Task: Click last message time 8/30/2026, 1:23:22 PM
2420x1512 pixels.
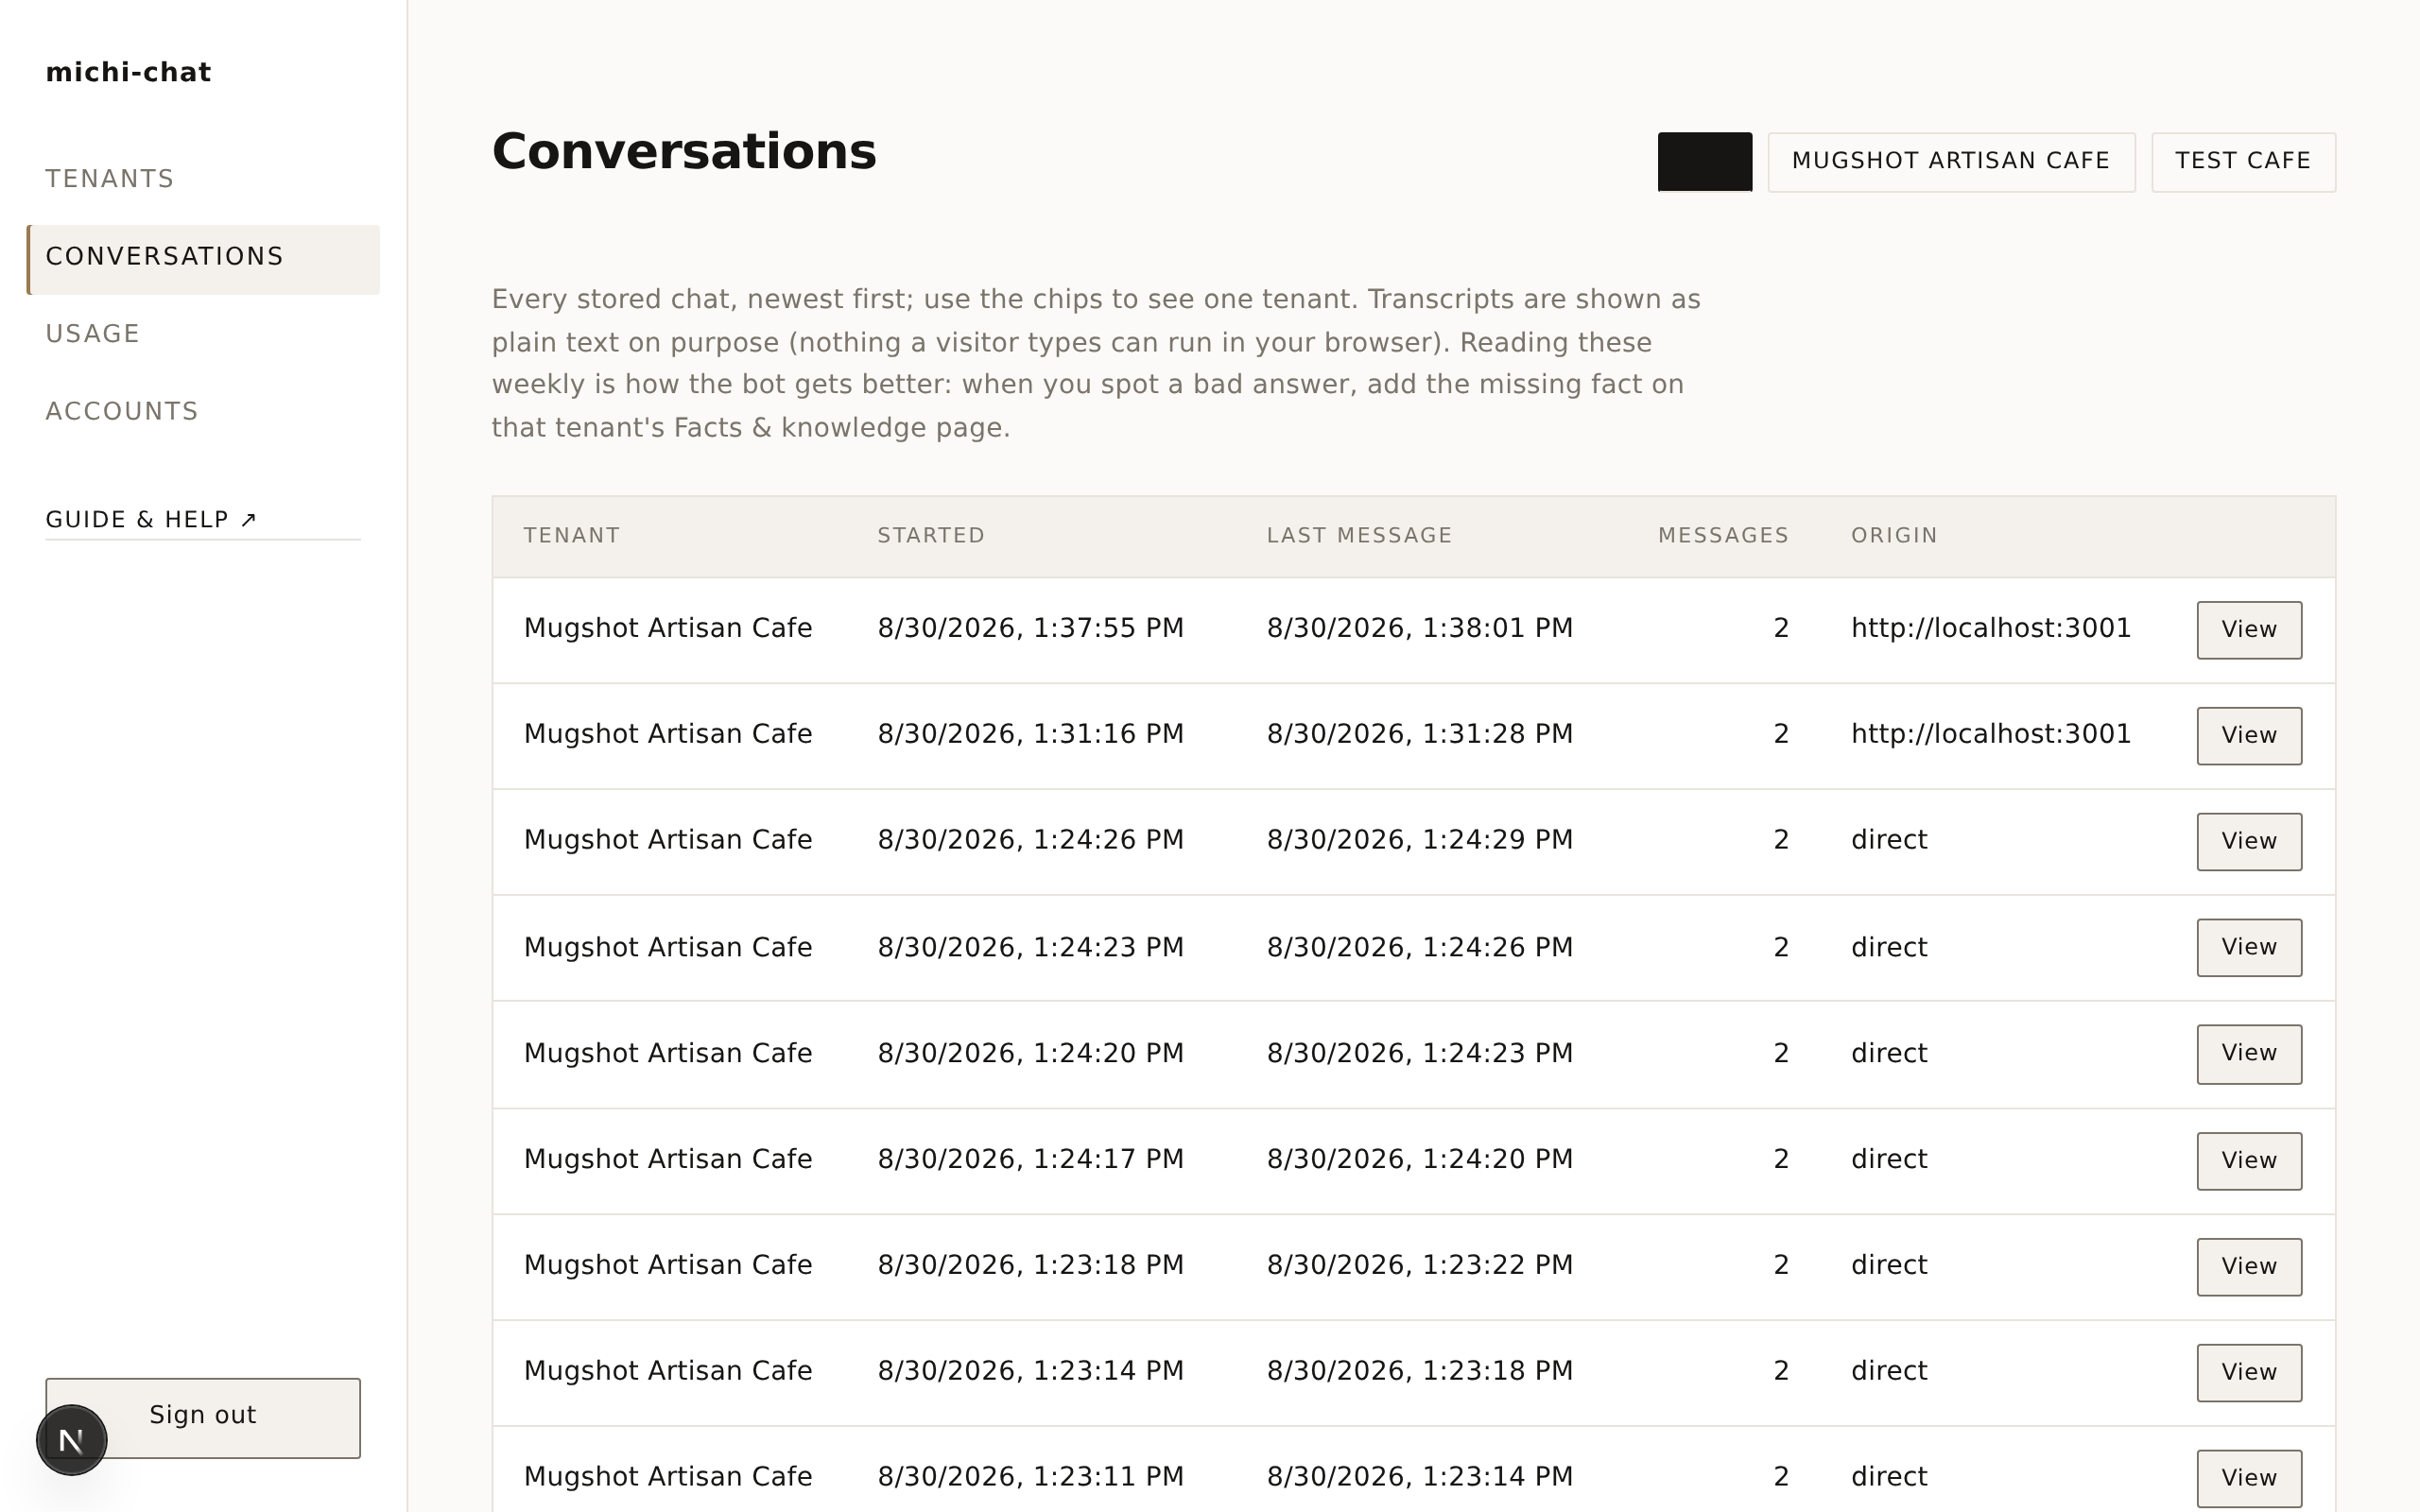Action: (x=1419, y=1265)
